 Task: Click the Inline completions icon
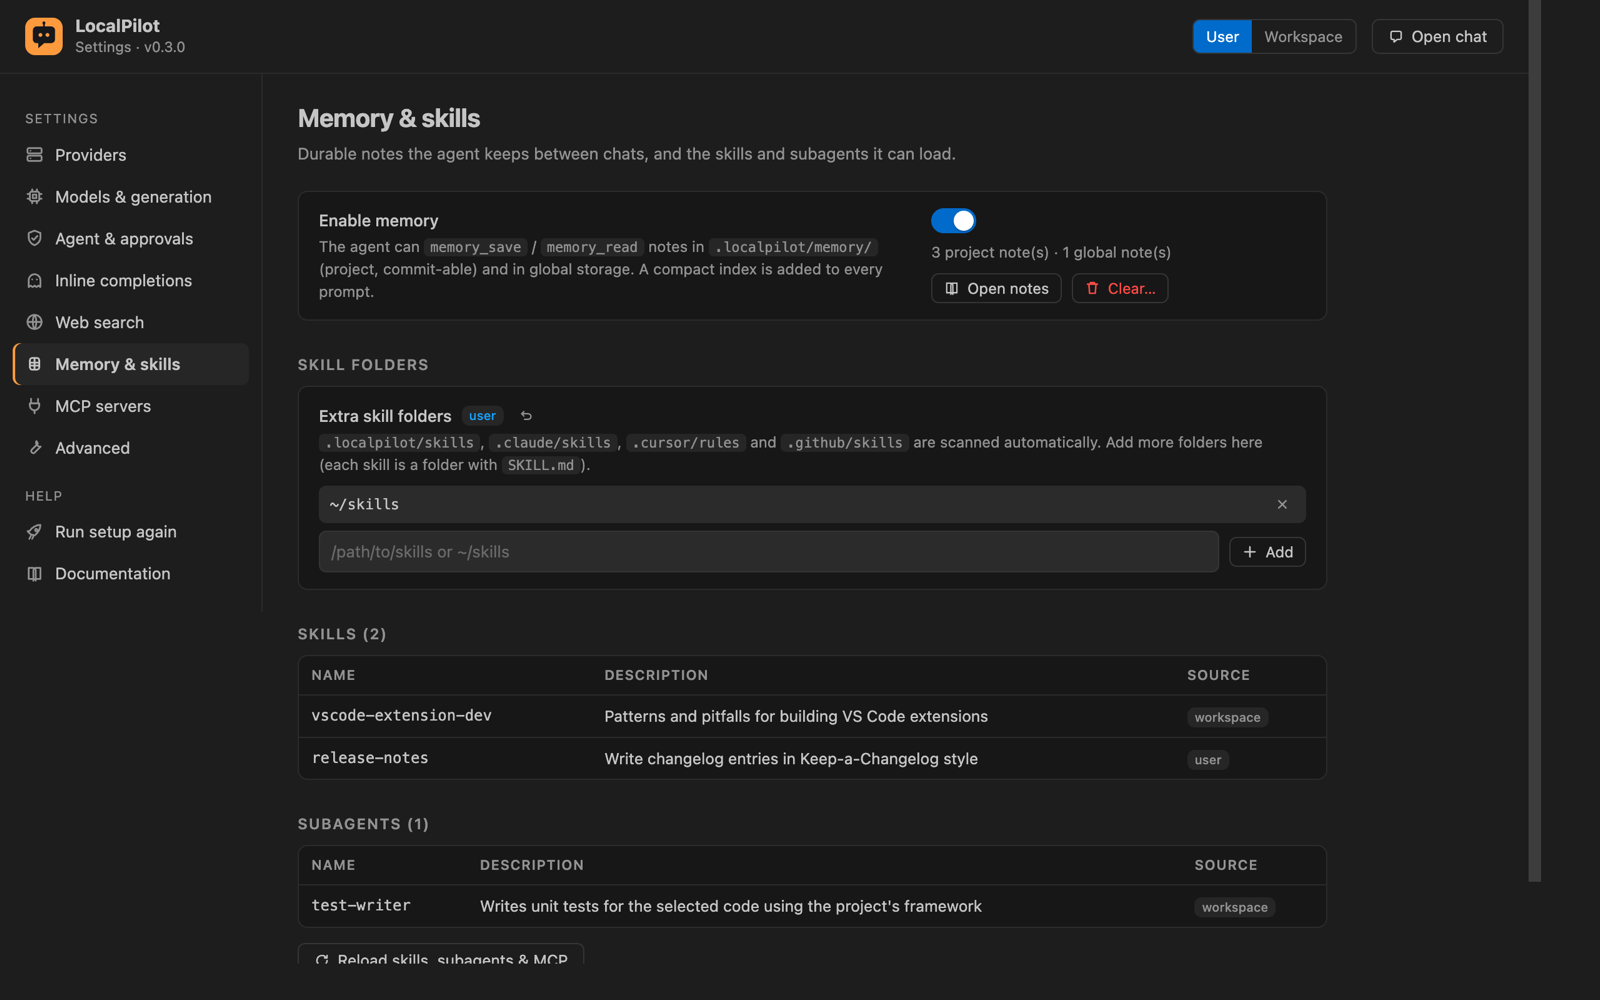click(35, 281)
